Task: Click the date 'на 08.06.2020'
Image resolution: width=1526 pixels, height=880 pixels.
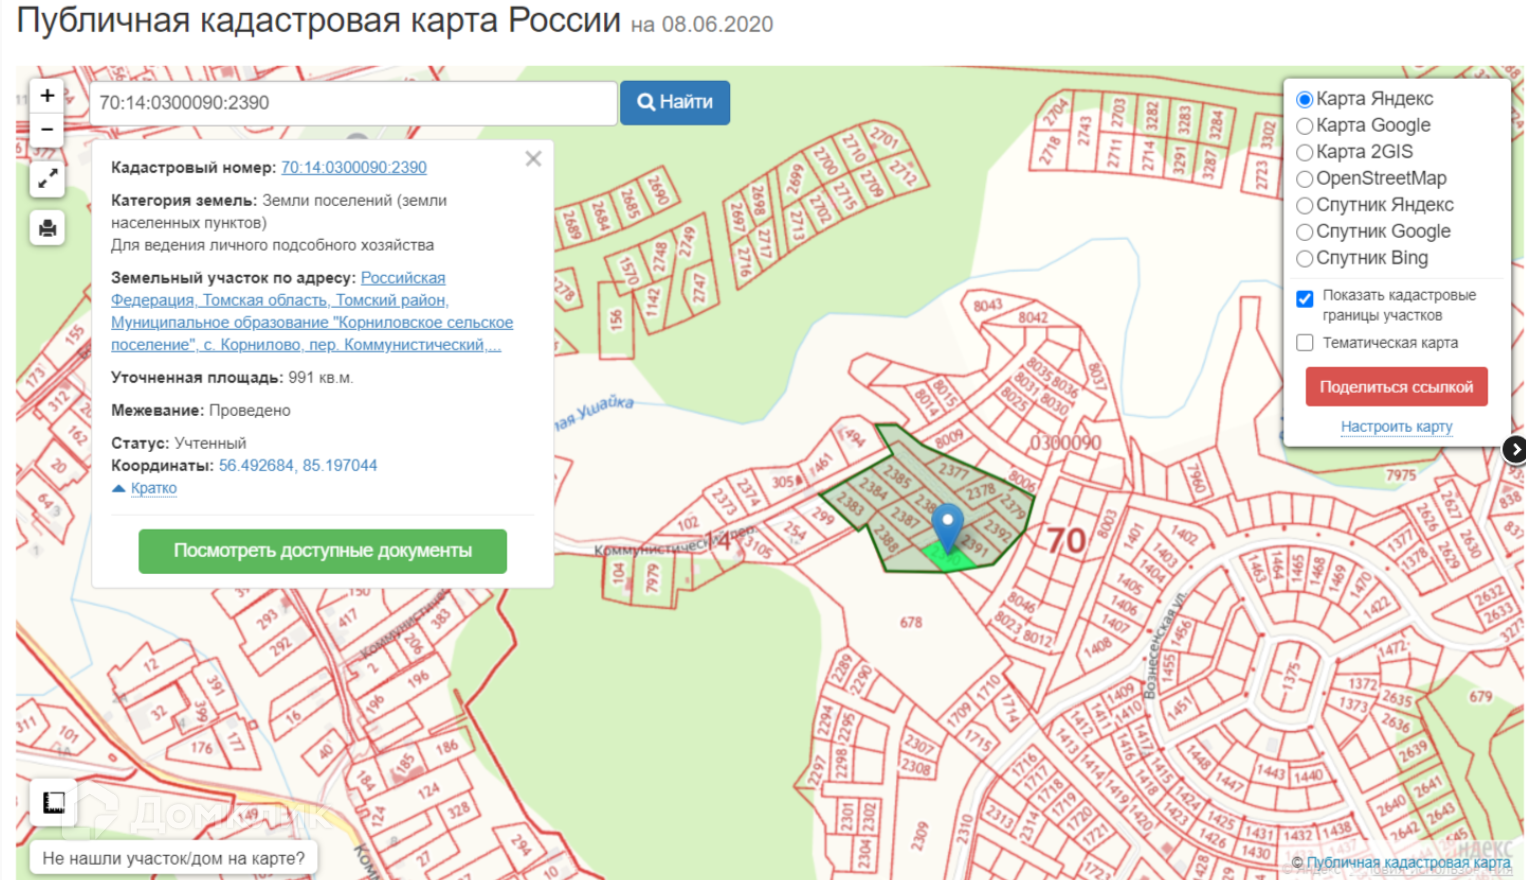Action: [702, 24]
